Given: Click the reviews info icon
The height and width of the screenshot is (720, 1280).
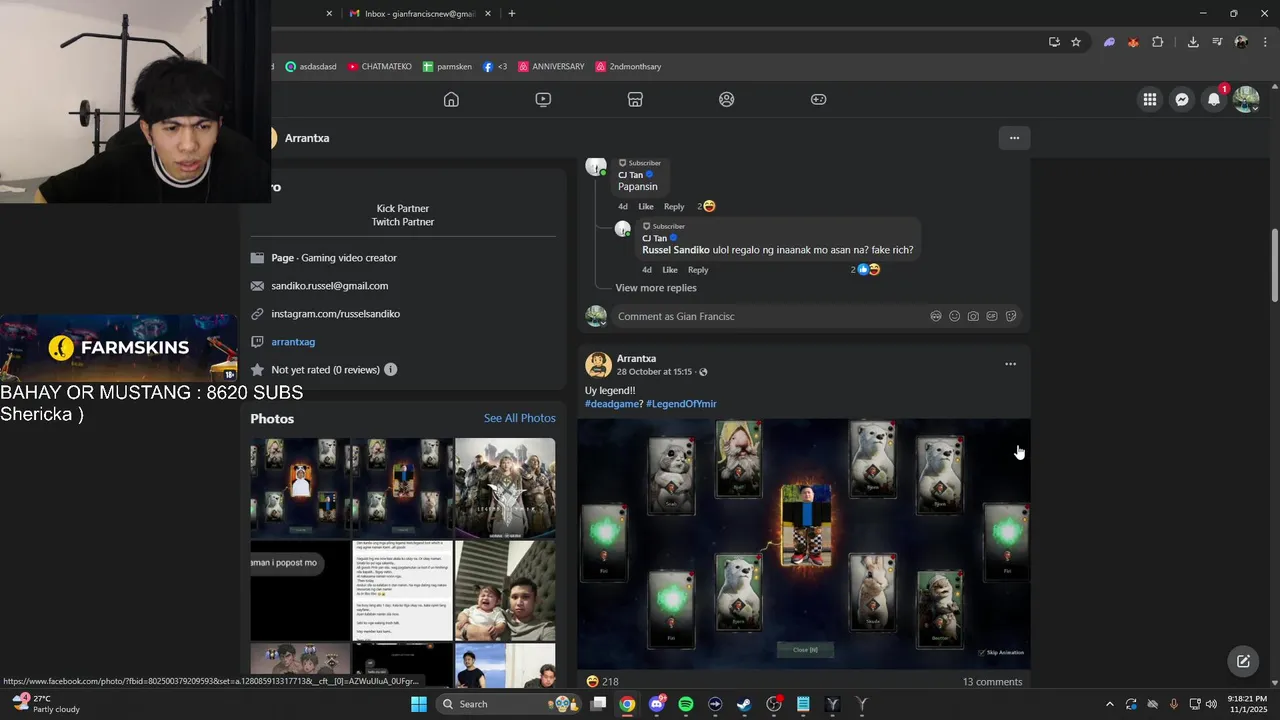Looking at the screenshot, I should click(x=391, y=370).
